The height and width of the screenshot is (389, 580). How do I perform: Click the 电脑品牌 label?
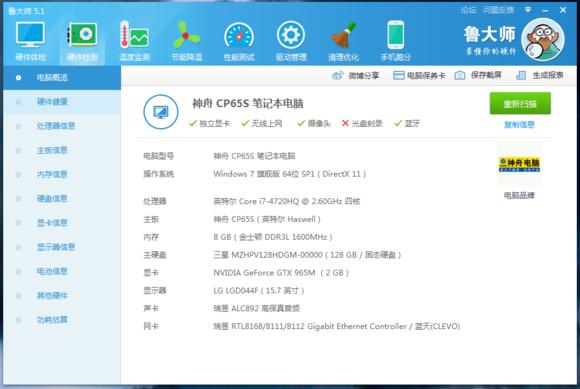click(x=519, y=195)
